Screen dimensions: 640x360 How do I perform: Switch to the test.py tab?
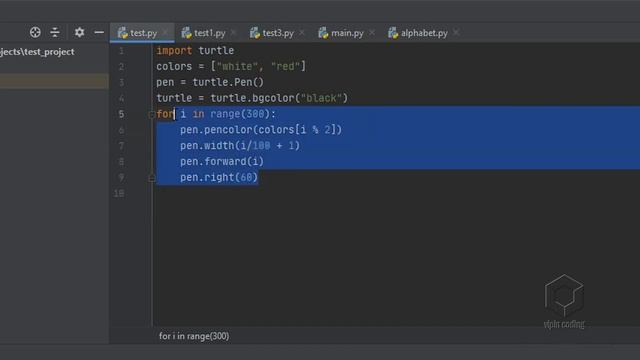[143, 33]
